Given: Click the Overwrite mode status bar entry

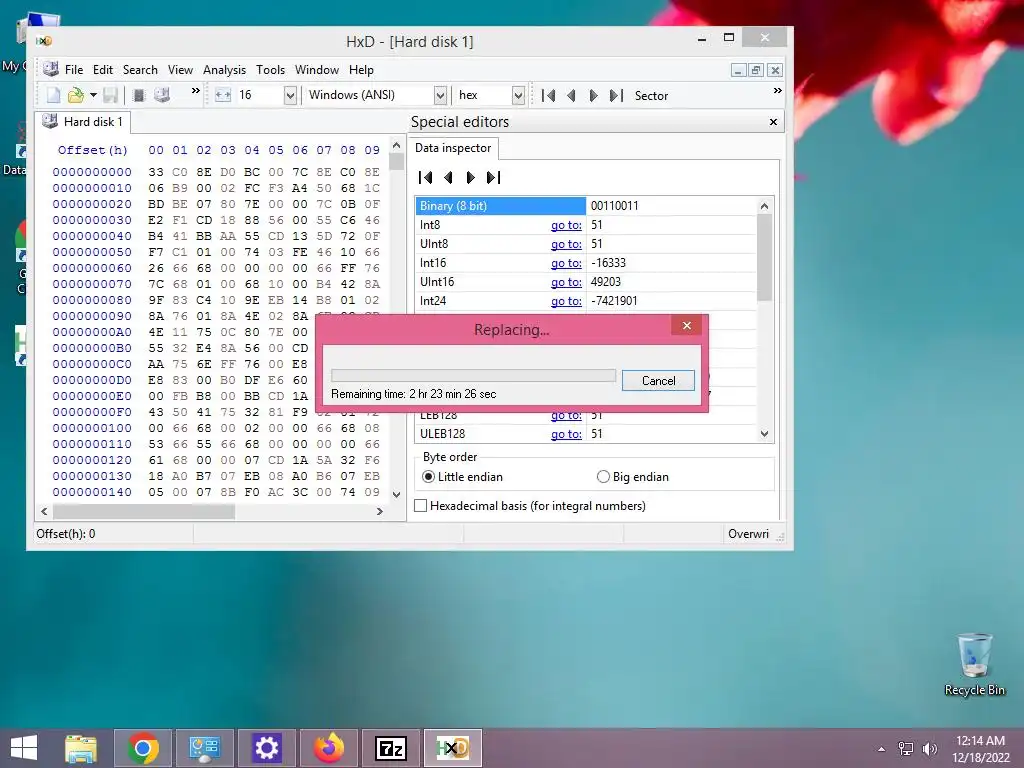Looking at the screenshot, I should point(748,534).
